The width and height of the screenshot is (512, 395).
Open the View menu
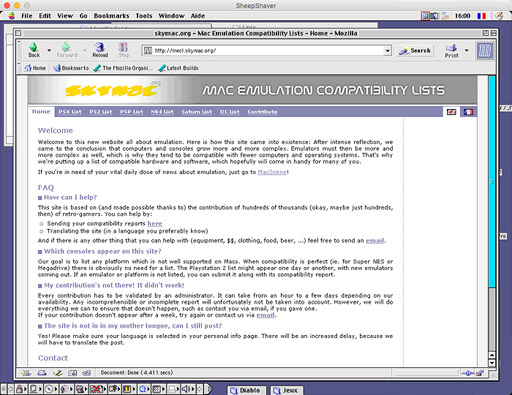point(65,16)
